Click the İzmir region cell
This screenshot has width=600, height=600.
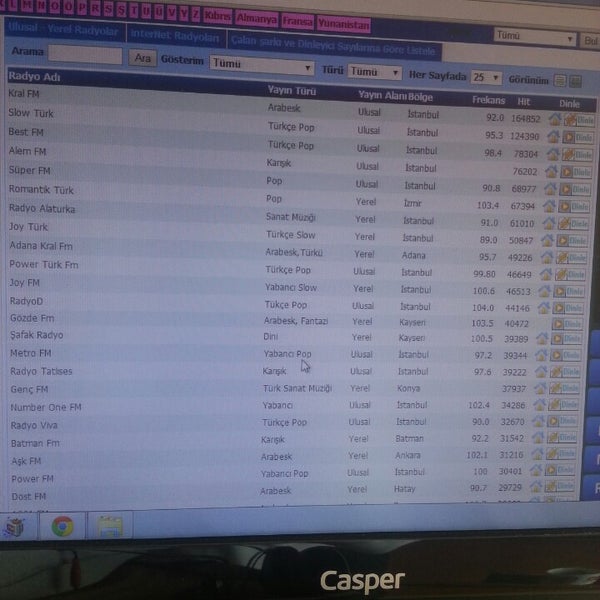pyautogui.click(x=412, y=204)
